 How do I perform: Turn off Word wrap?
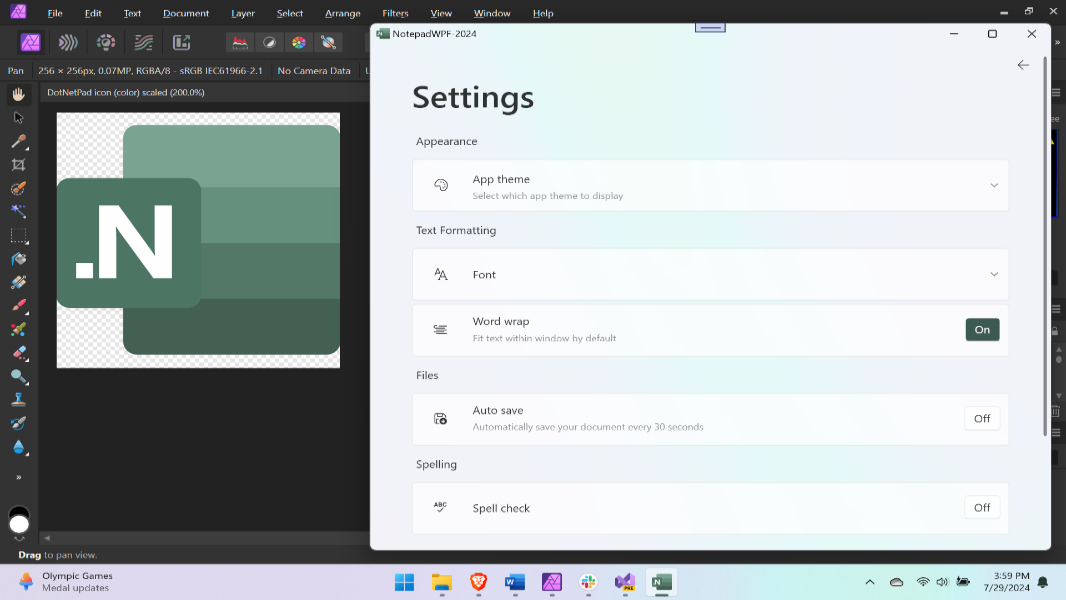pyautogui.click(x=981, y=329)
